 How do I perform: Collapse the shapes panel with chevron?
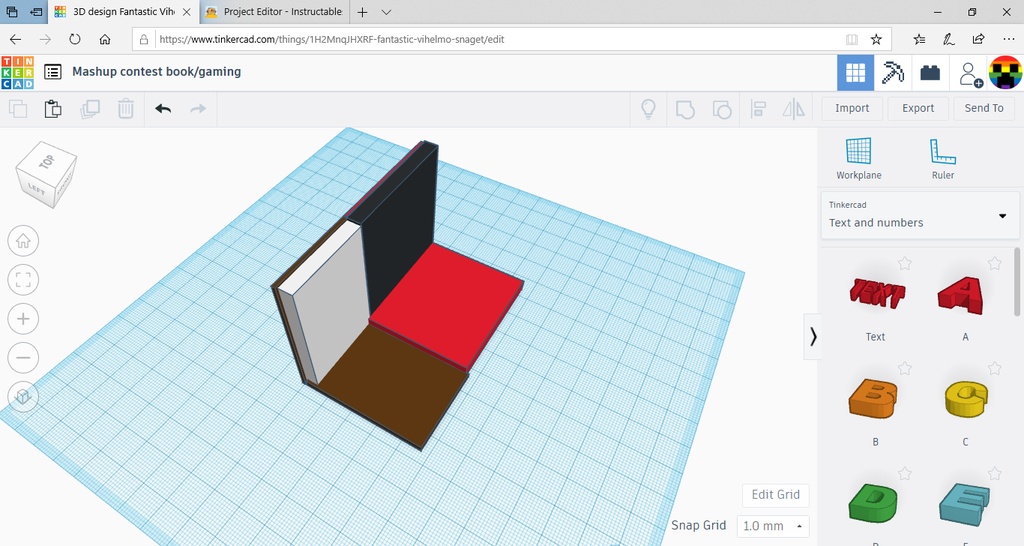tap(812, 337)
